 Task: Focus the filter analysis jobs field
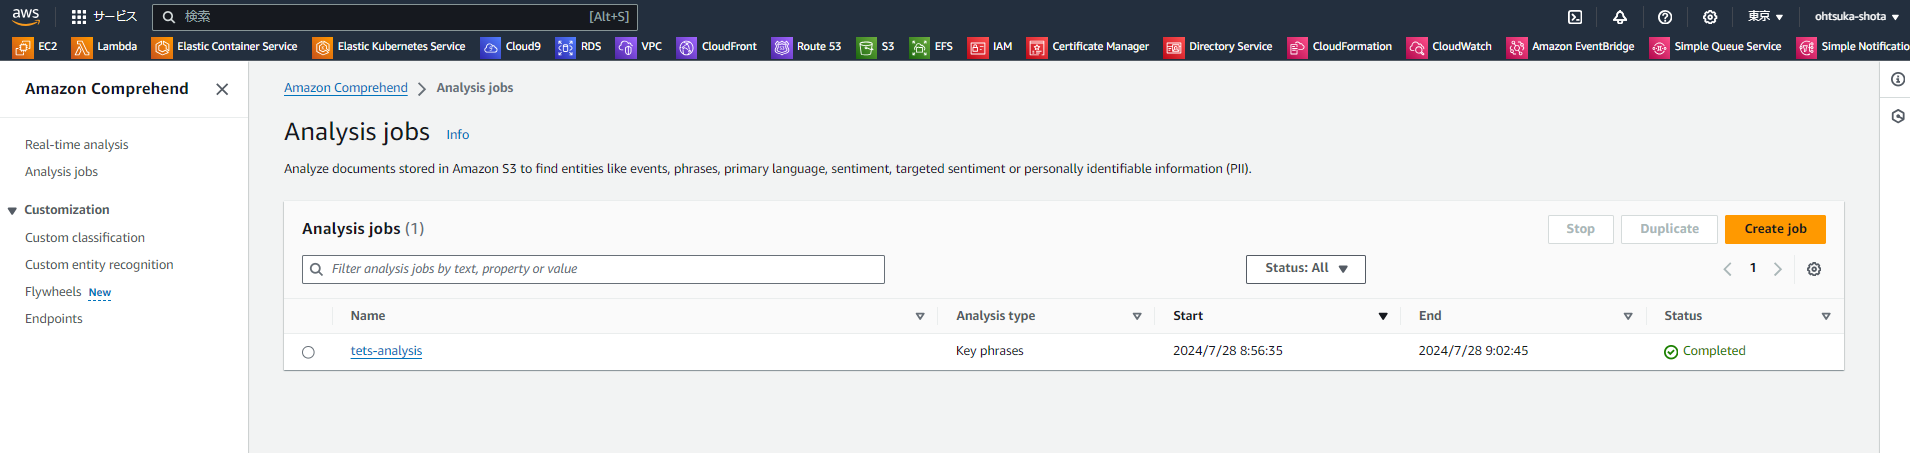tap(593, 269)
